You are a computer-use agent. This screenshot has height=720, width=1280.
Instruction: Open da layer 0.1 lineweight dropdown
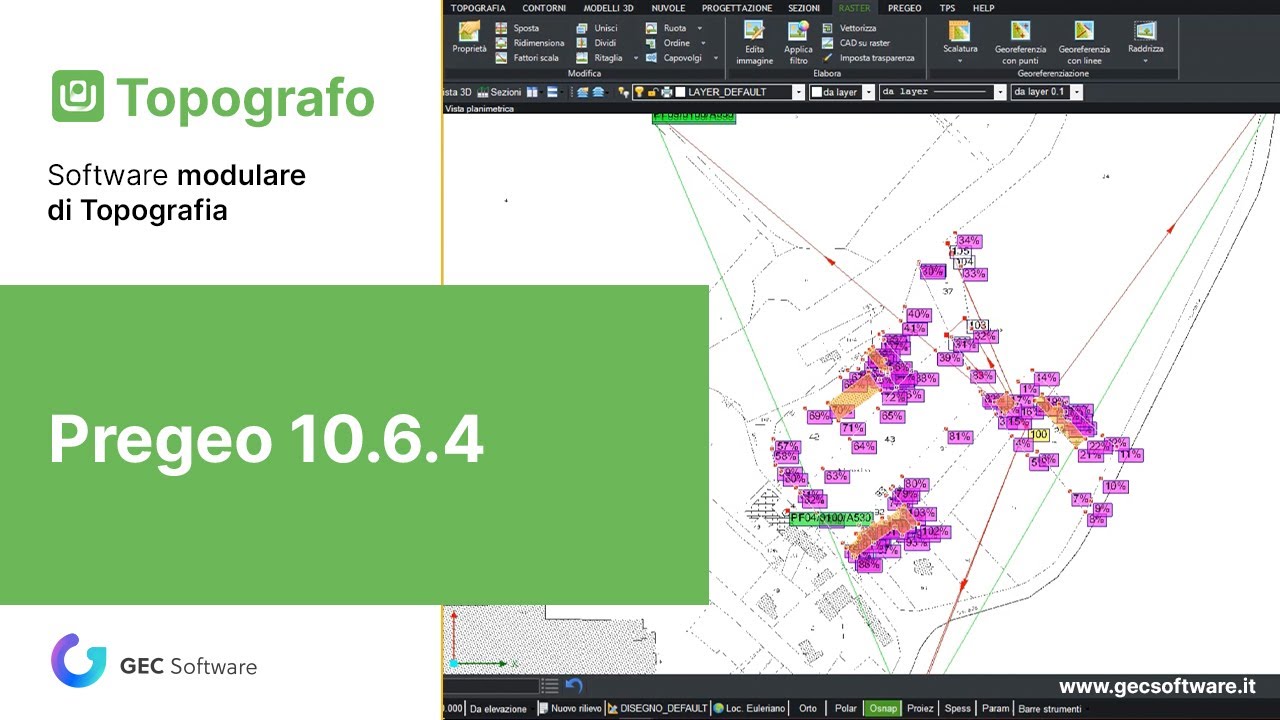(x=1076, y=92)
